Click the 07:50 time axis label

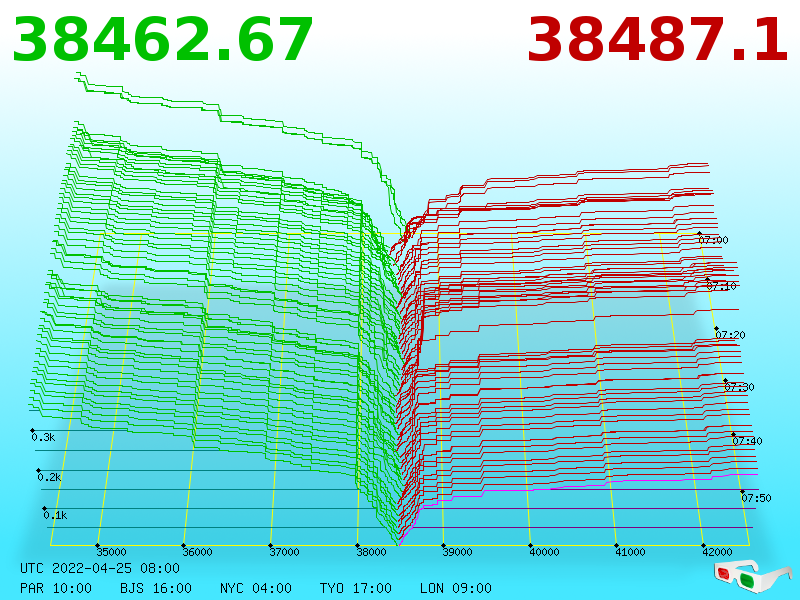756,498
